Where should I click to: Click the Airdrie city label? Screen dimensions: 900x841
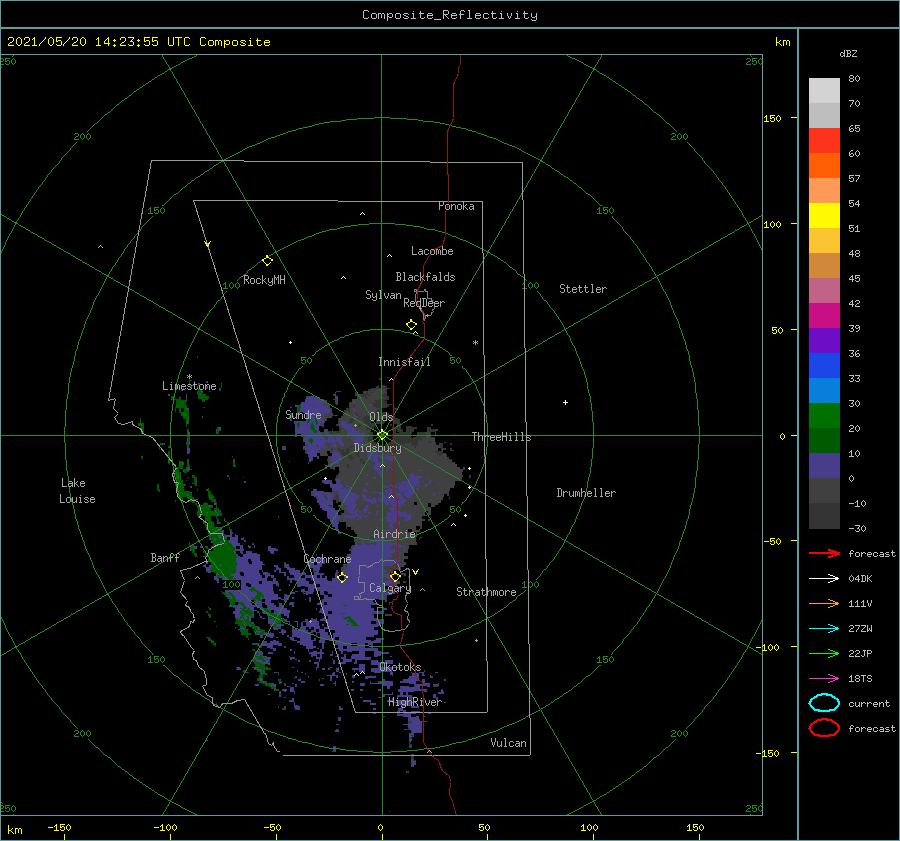(394, 534)
